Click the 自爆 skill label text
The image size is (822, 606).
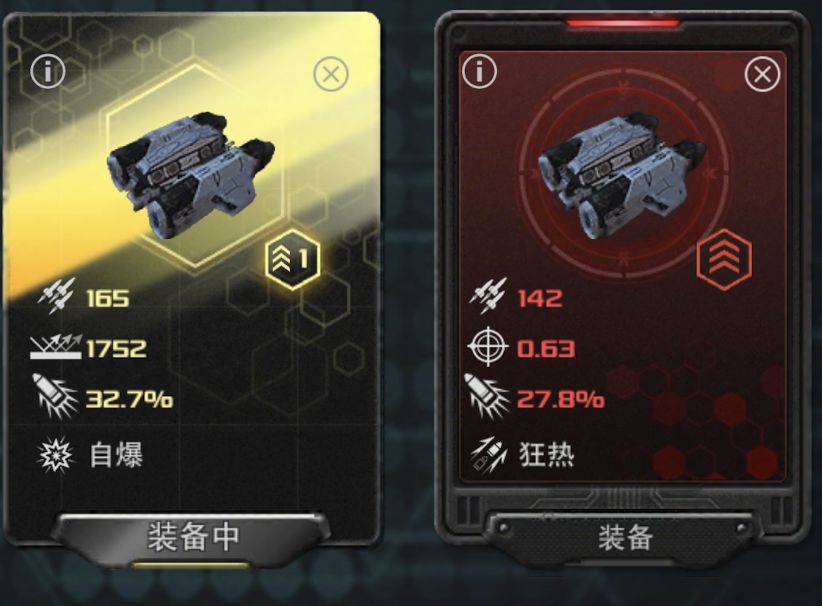click(x=116, y=455)
